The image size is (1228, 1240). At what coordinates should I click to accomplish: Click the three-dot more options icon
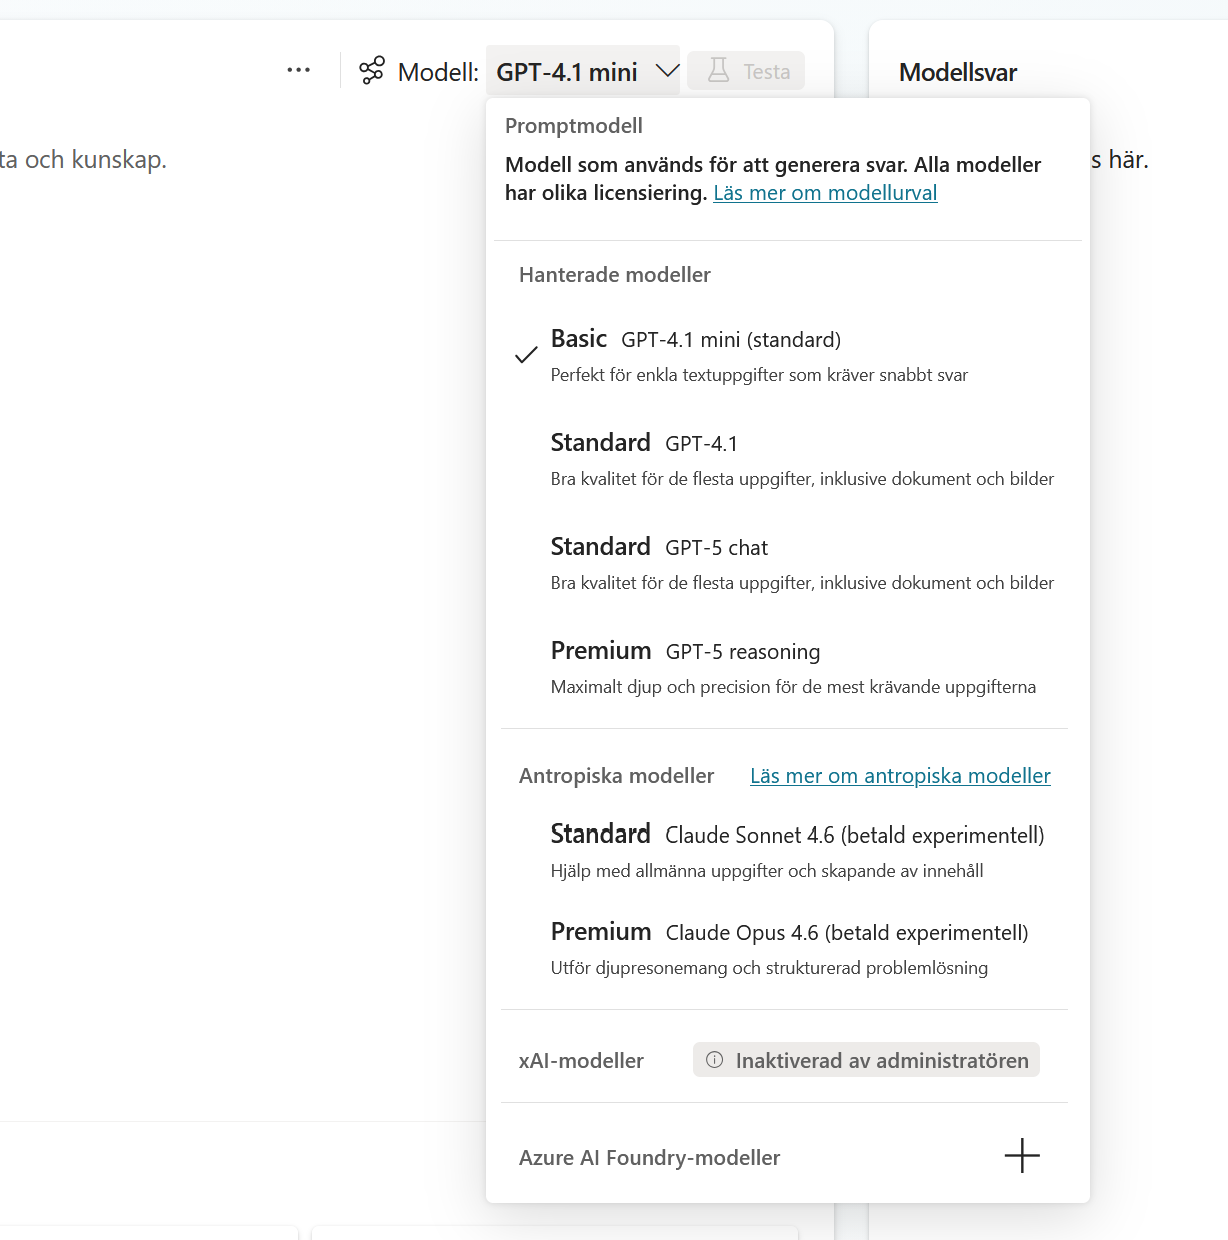click(298, 70)
